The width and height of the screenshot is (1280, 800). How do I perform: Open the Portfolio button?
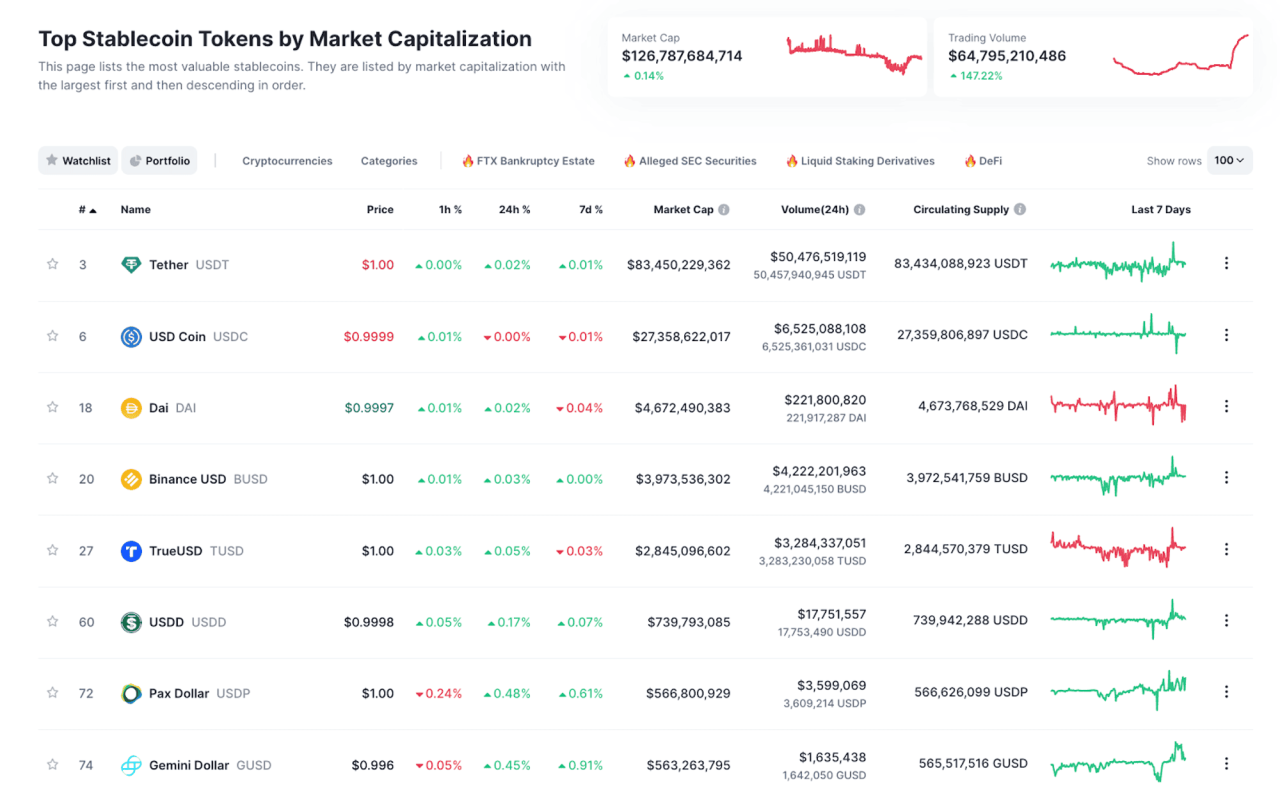160,160
